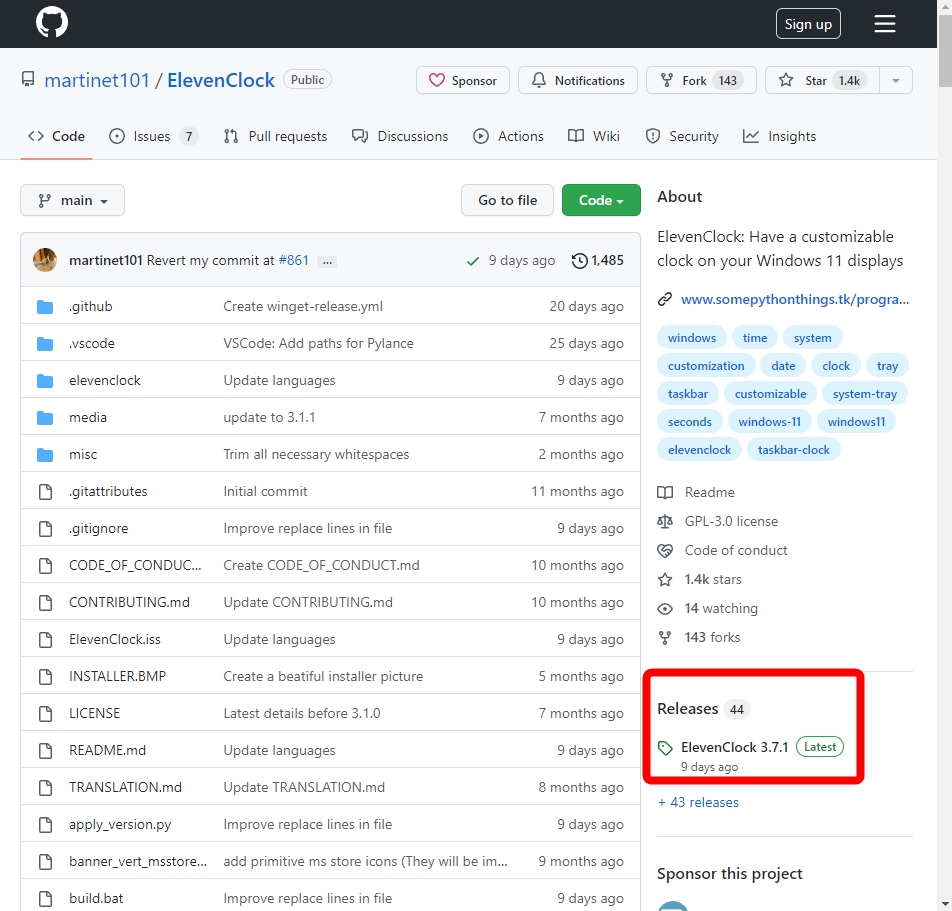
Task: View commit check status checkmark
Action: click(x=473, y=261)
